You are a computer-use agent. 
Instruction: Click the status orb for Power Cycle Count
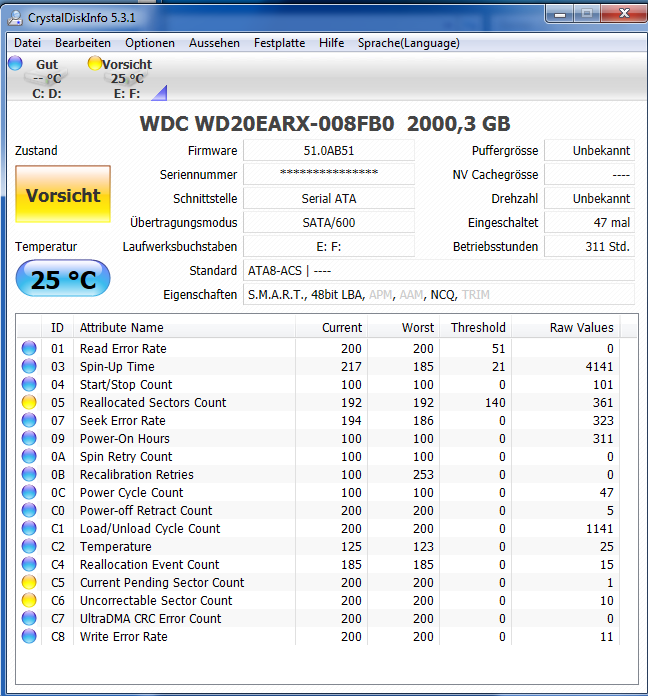click(29, 492)
